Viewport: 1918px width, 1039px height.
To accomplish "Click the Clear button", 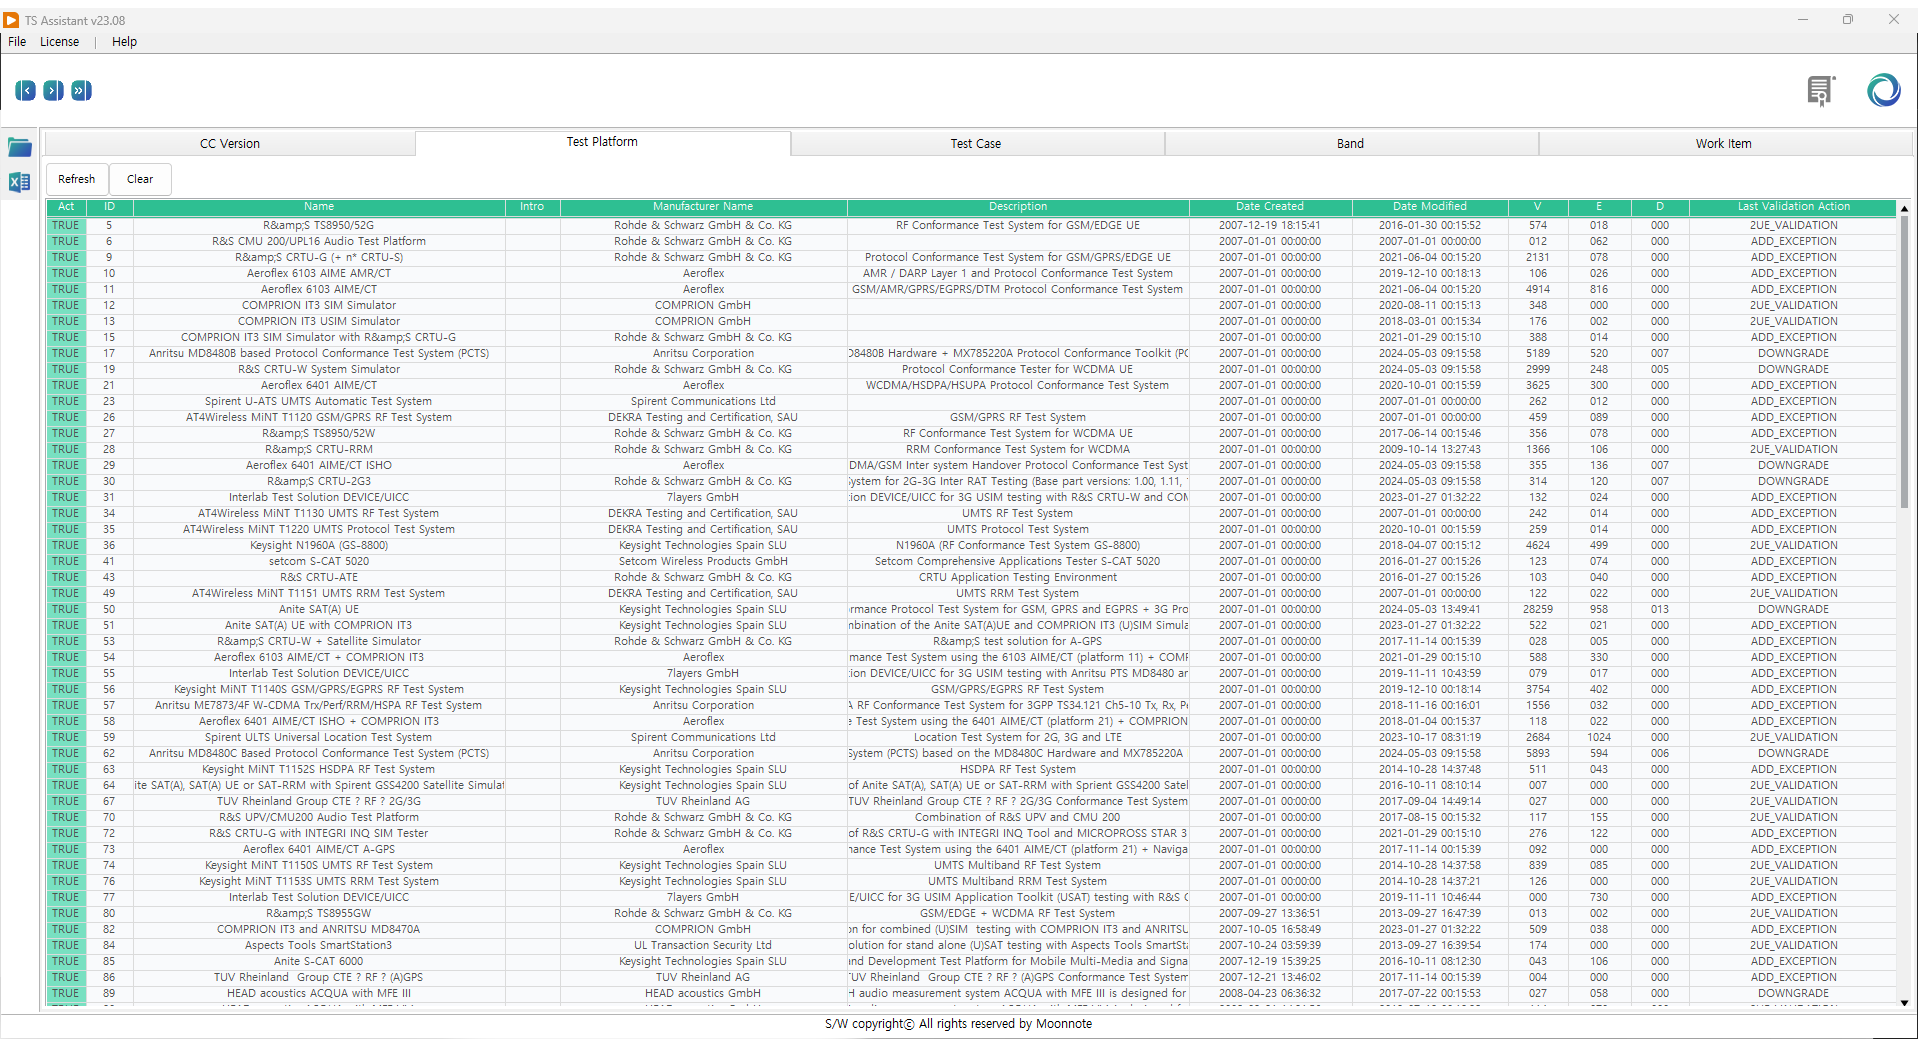I will [x=140, y=179].
